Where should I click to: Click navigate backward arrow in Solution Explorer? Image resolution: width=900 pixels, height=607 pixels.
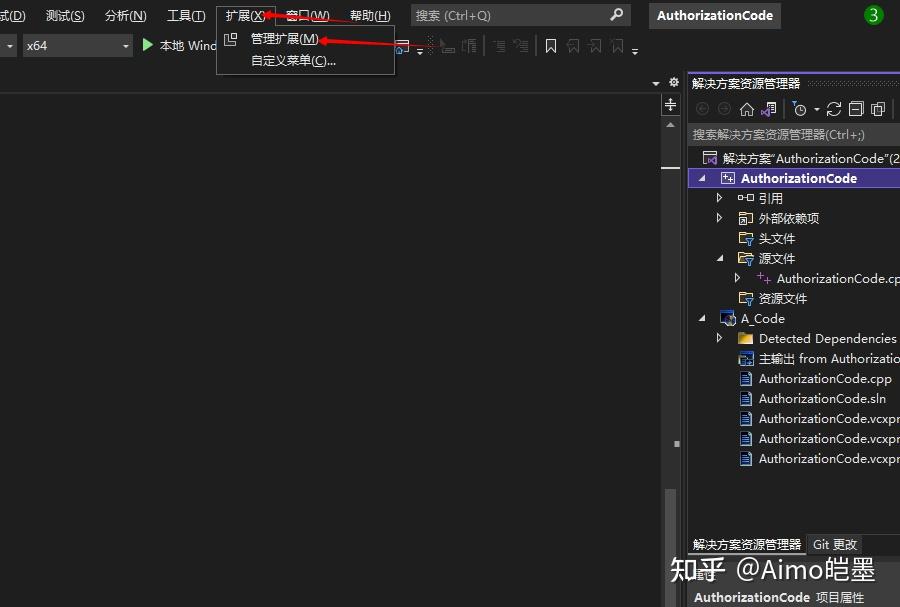(x=703, y=108)
